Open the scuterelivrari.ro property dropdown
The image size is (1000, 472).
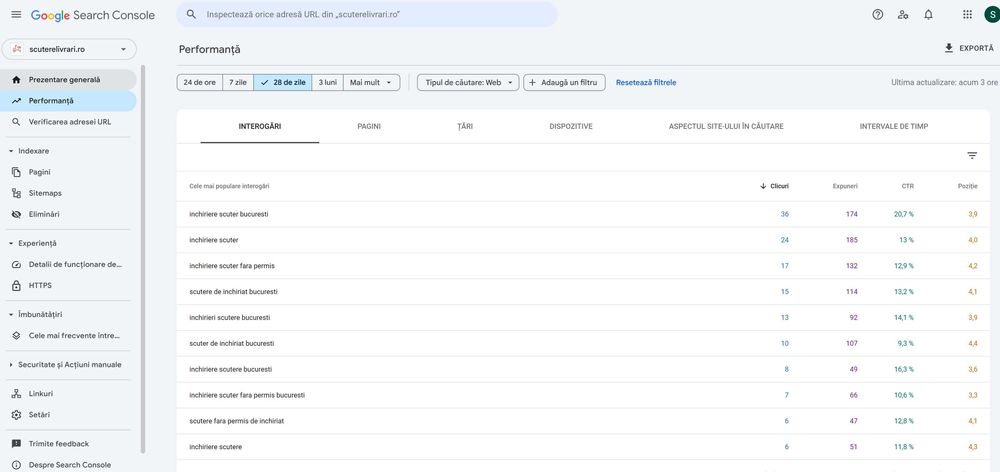coord(69,49)
